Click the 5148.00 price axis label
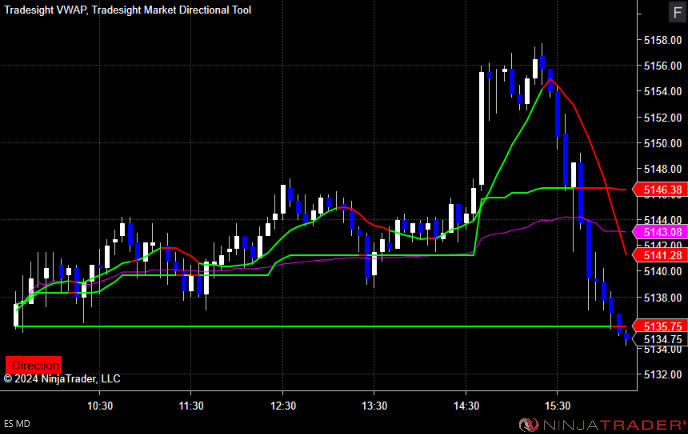 663,169
